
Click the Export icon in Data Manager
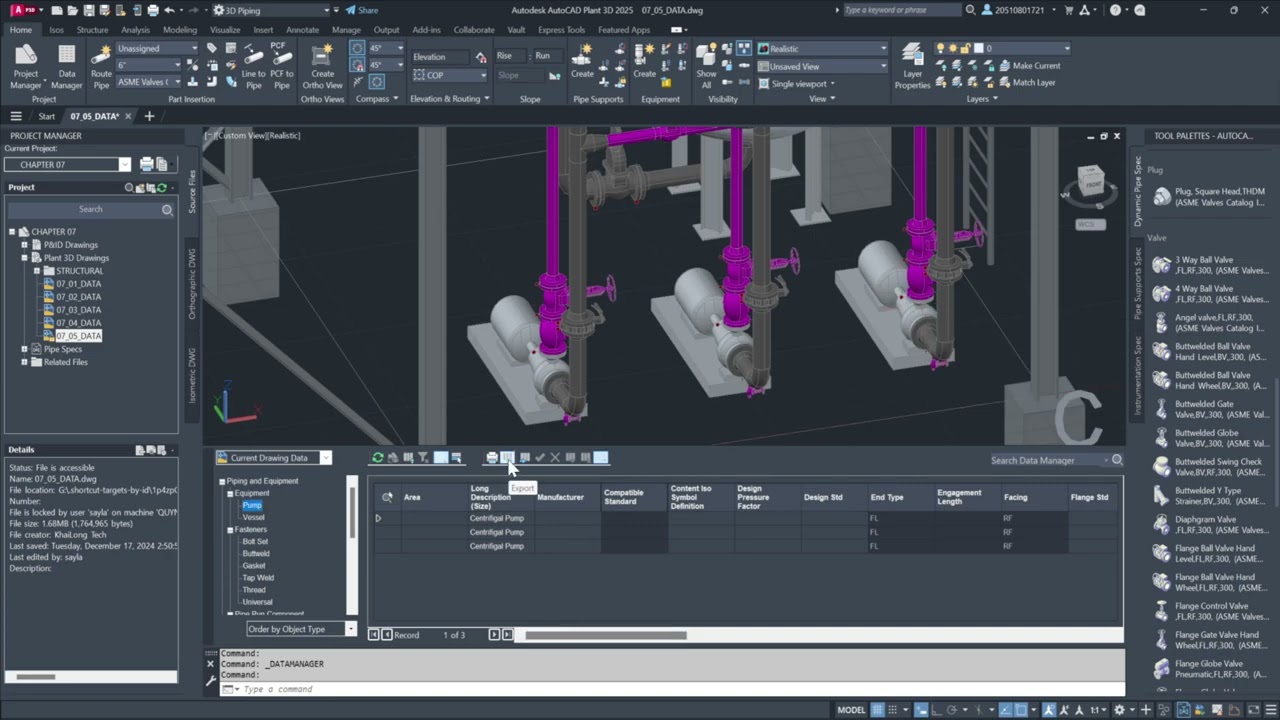(x=508, y=458)
